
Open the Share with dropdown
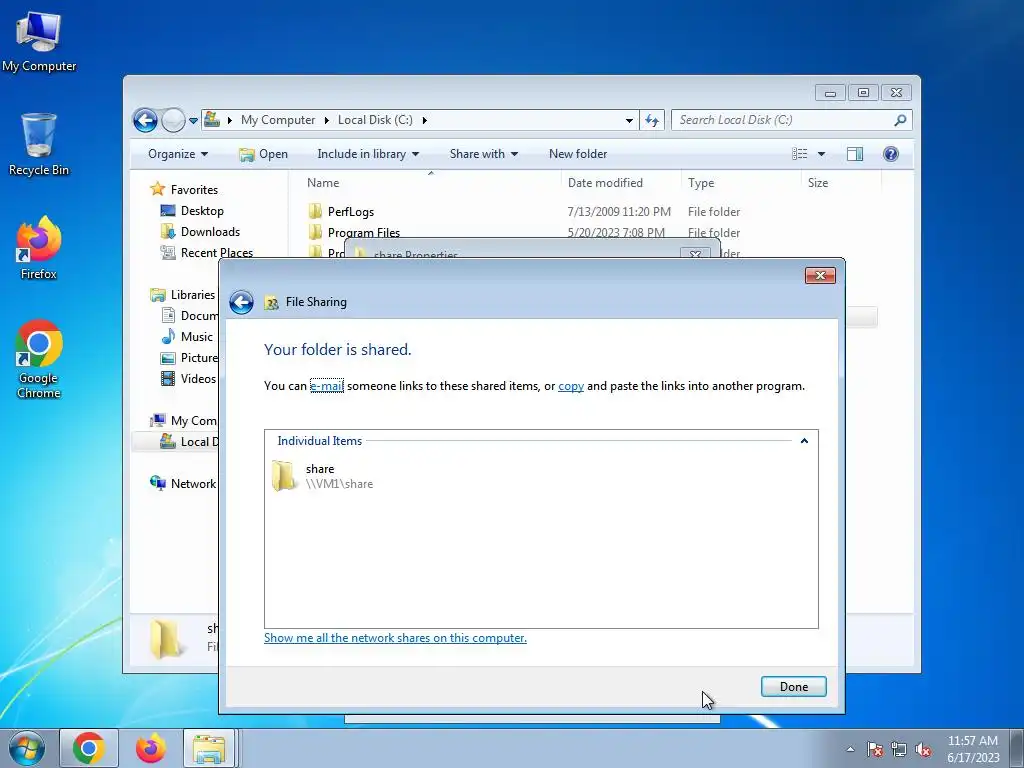(484, 154)
